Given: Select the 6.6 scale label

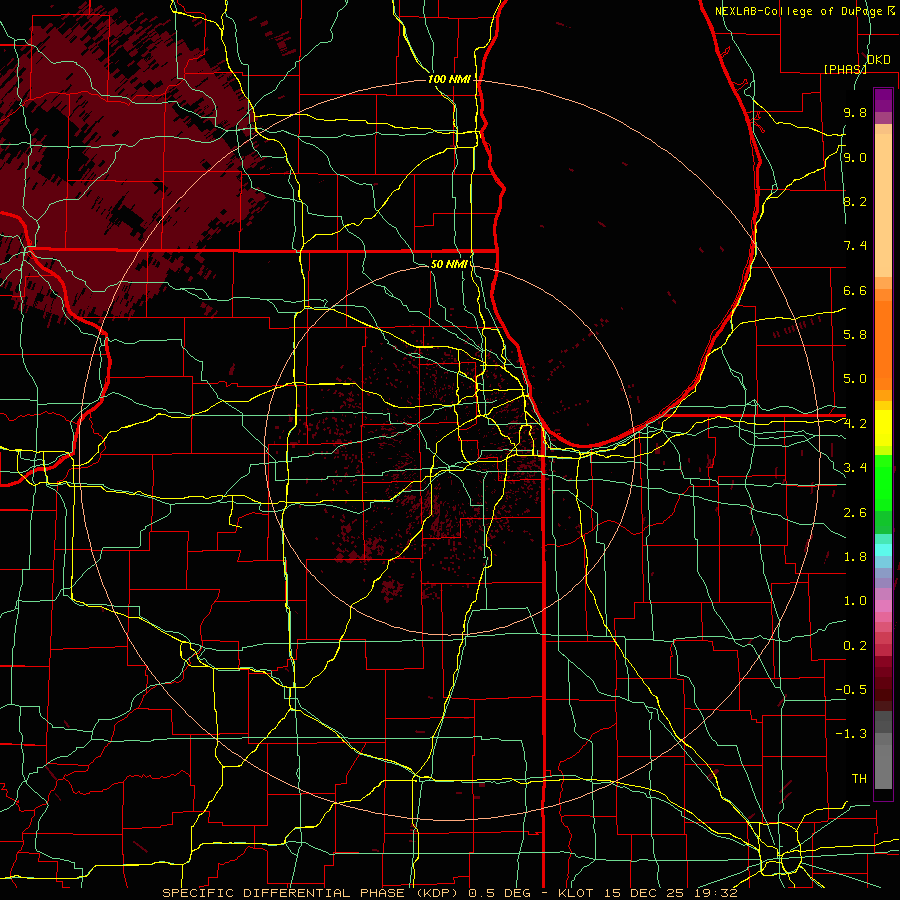Looking at the screenshot, I should [x=855, y=290].
